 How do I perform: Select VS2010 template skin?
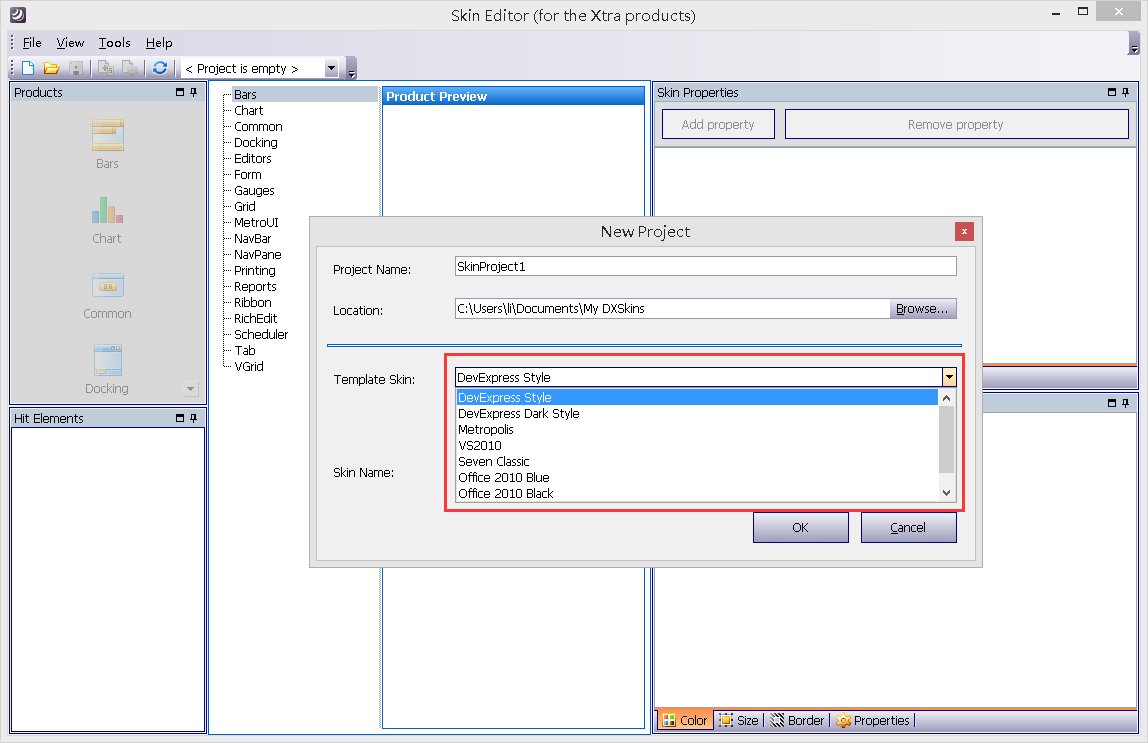pyautogui.click(x=696, y=445)
